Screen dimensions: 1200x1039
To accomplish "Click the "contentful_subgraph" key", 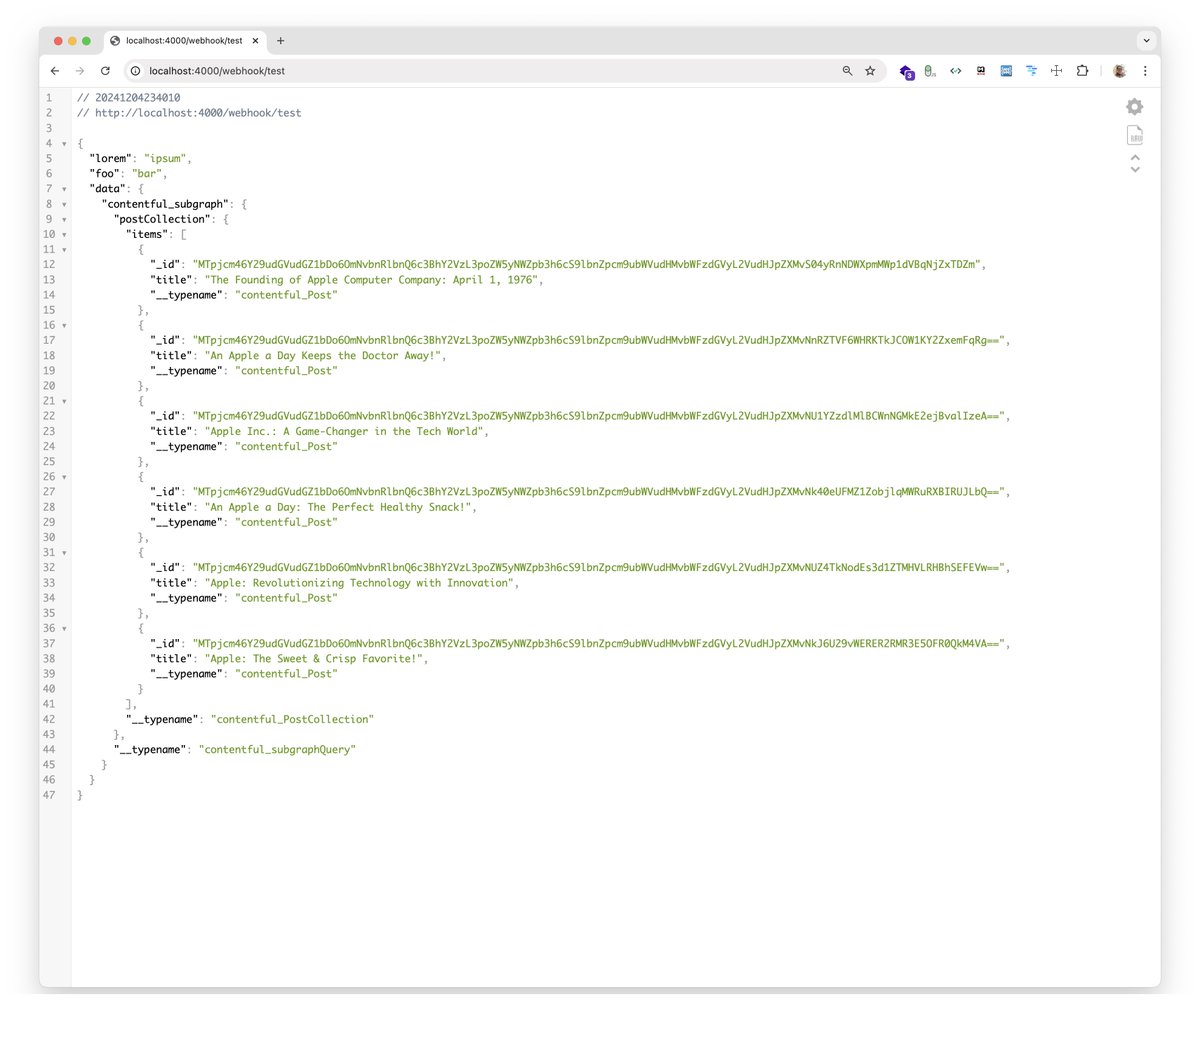I will click(x=167, y=204).
